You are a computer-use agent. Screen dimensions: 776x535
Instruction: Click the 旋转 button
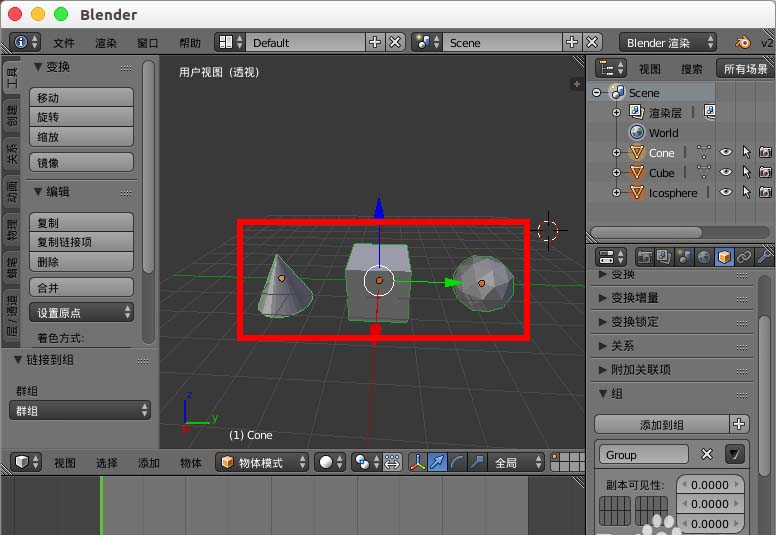click(81, 117)
